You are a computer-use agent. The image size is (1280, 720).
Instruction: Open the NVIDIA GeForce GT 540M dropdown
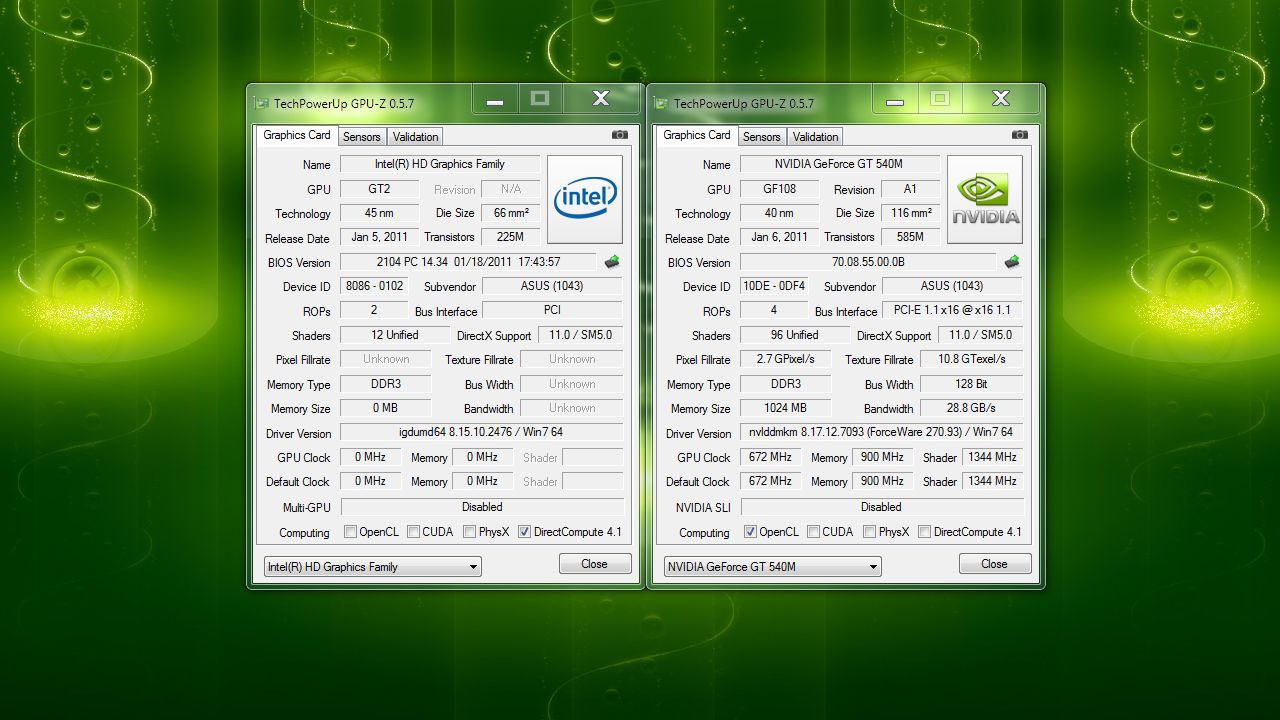coord(772,567)
